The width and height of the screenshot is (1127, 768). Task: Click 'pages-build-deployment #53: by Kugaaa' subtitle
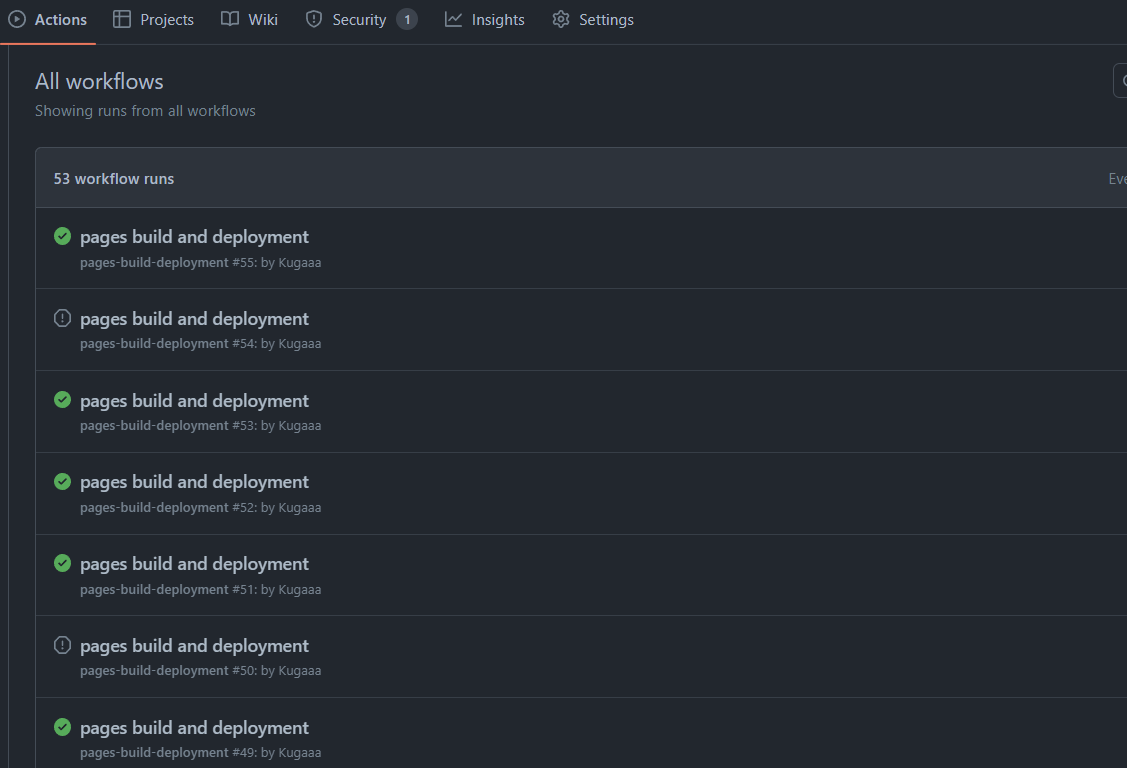[x=201, y=425]
